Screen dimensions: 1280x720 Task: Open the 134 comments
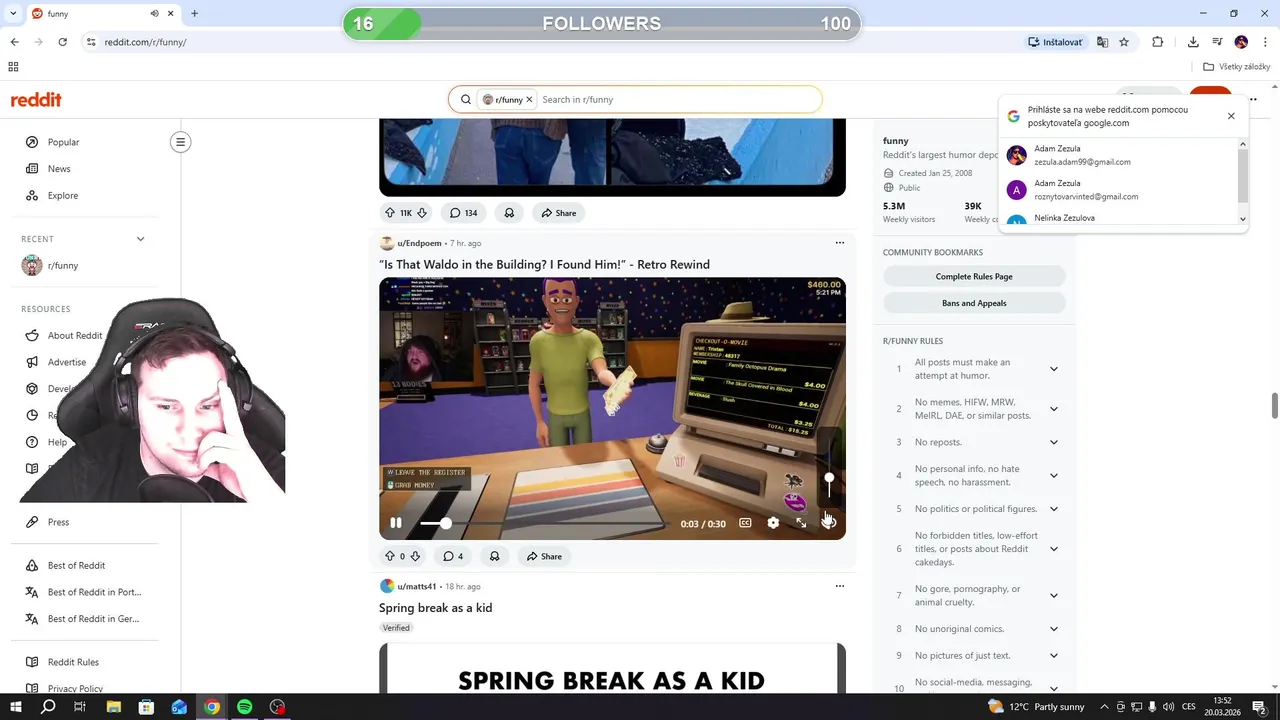pos(464,213)
